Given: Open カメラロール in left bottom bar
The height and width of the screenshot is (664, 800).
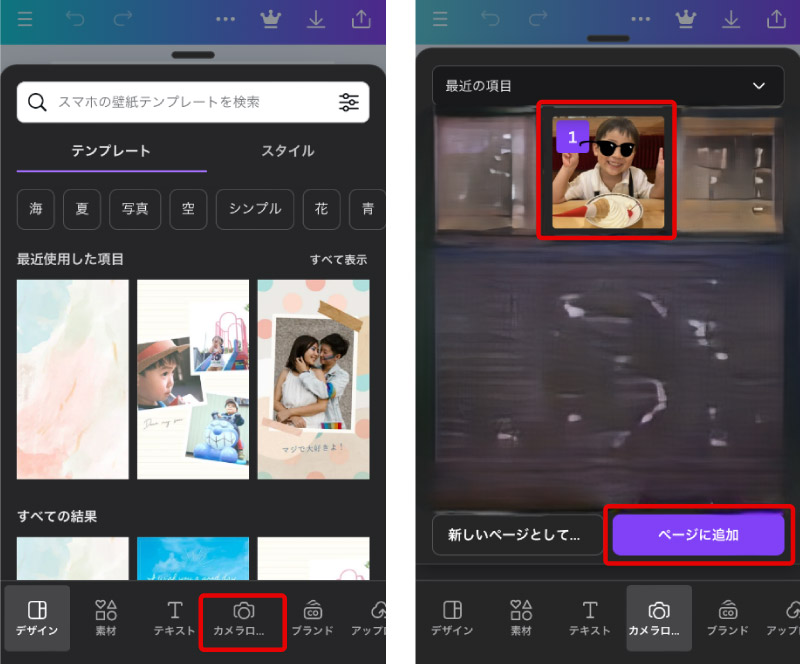Looking at the screenshot, I should (243, 618).
